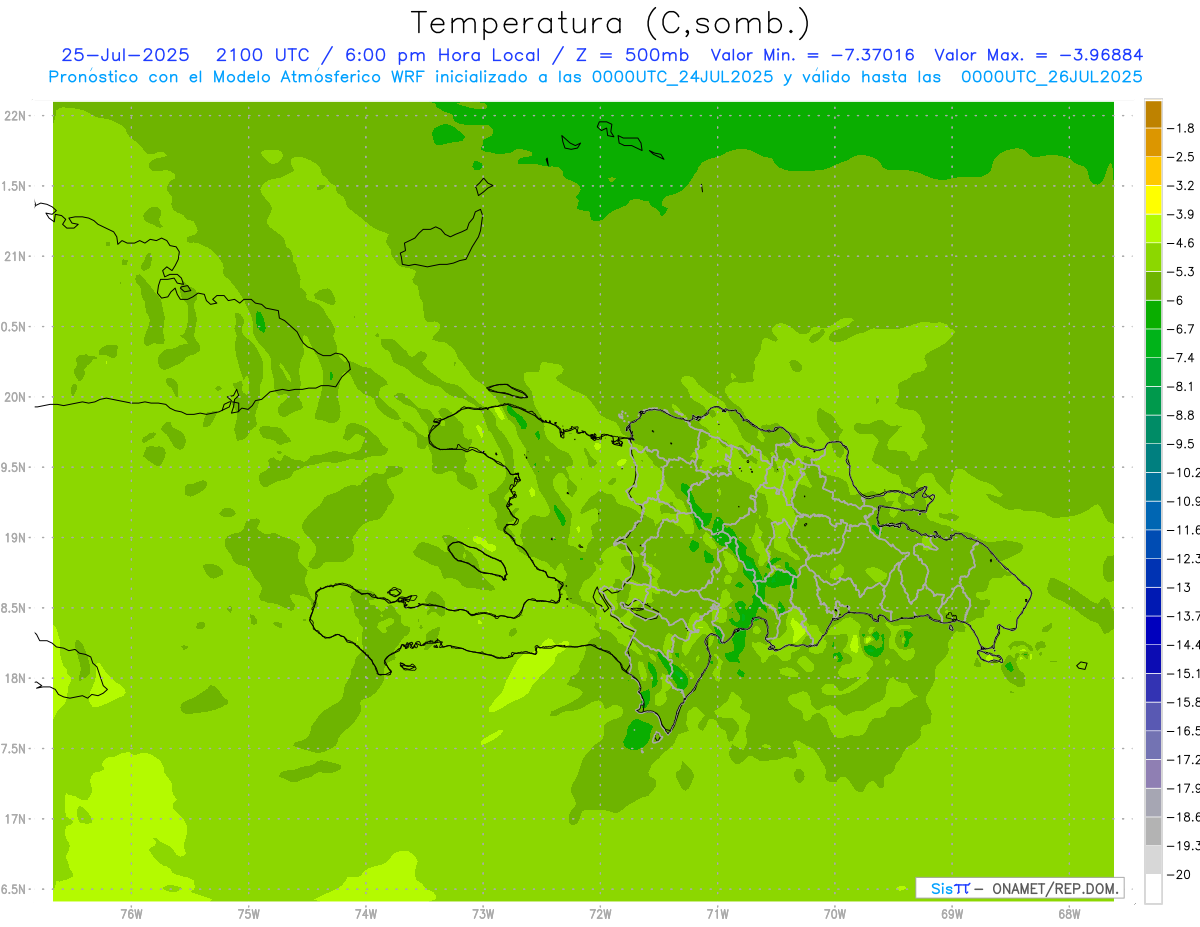Click the '74W' longitude label

(366, 914)
